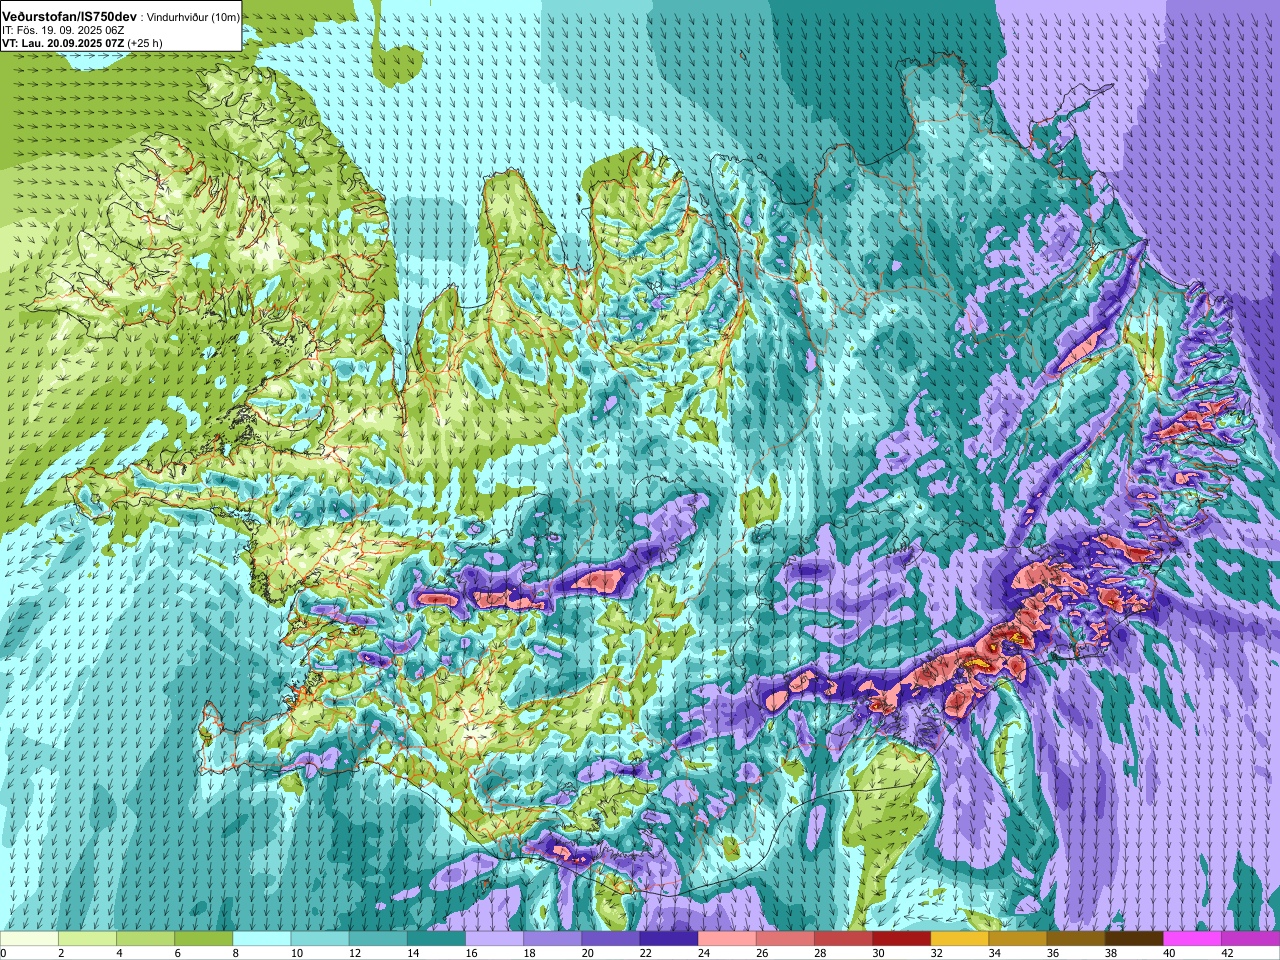Select the light yellow-green 2–4 legend swatch
This screenshot has height=960, width=1280.
pos(88,939)
